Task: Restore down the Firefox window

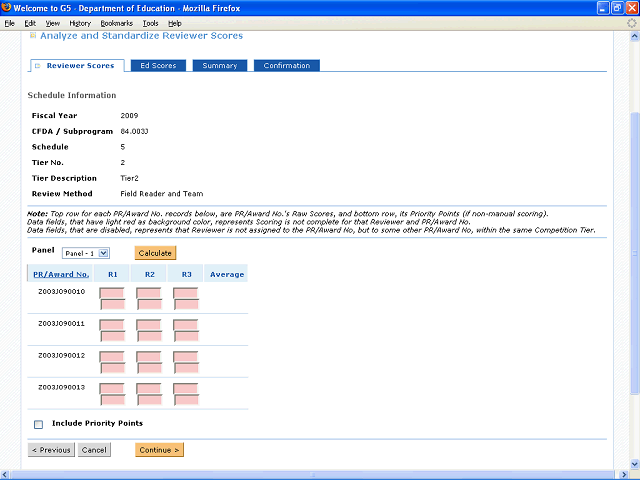Action: pyautogui.click(x=618, y=8)
